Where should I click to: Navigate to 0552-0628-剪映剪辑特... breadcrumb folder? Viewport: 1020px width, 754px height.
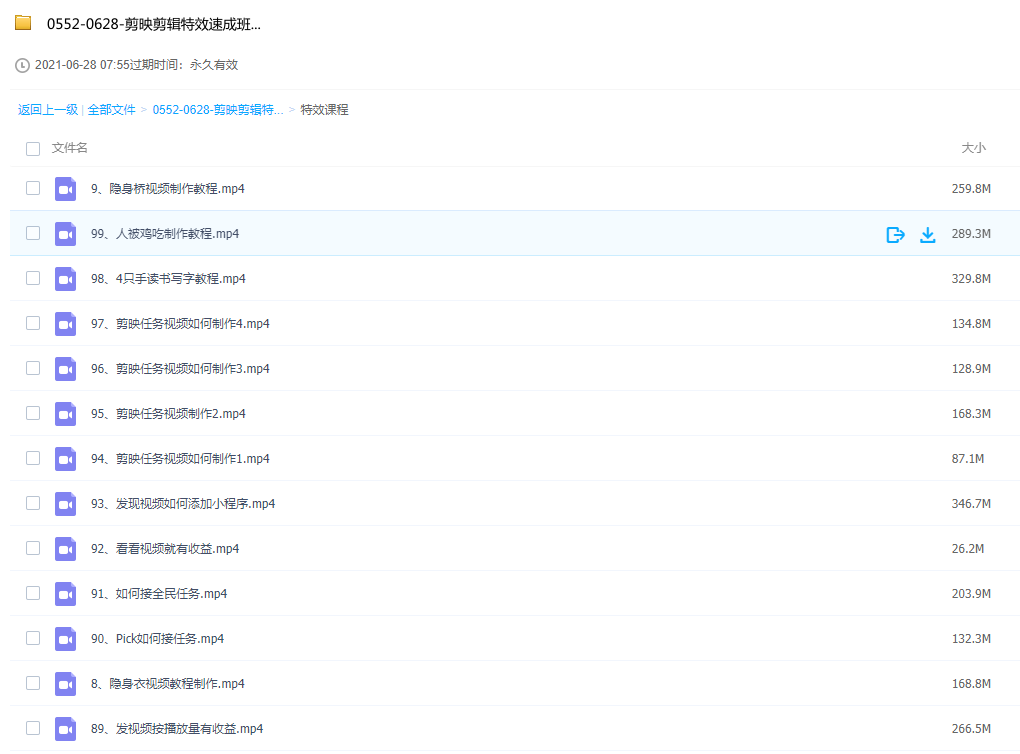tap(217, 110)
